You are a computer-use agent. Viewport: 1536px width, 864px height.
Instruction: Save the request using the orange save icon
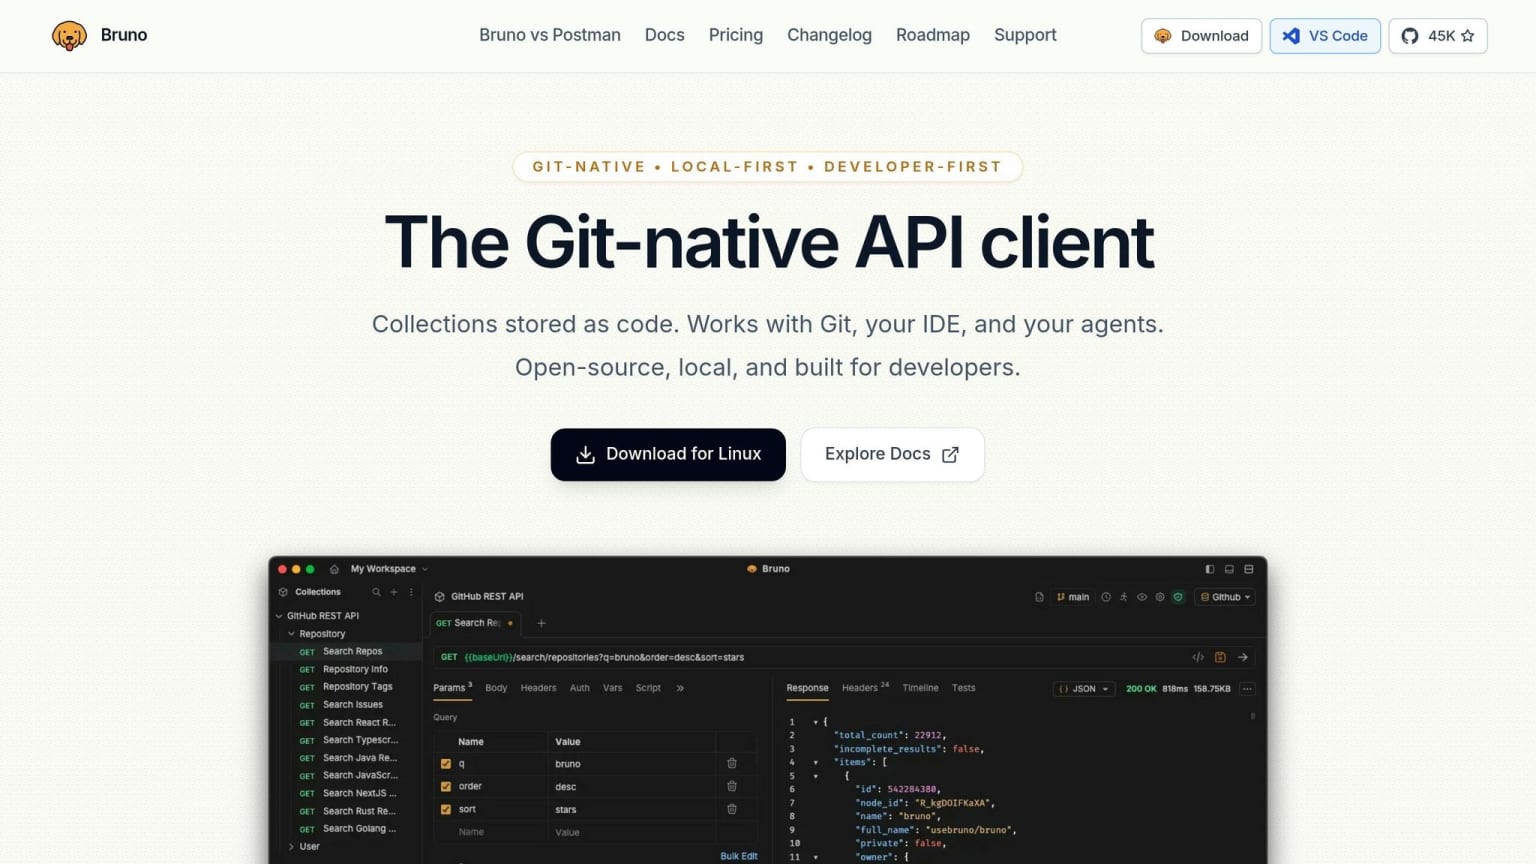1220,657
